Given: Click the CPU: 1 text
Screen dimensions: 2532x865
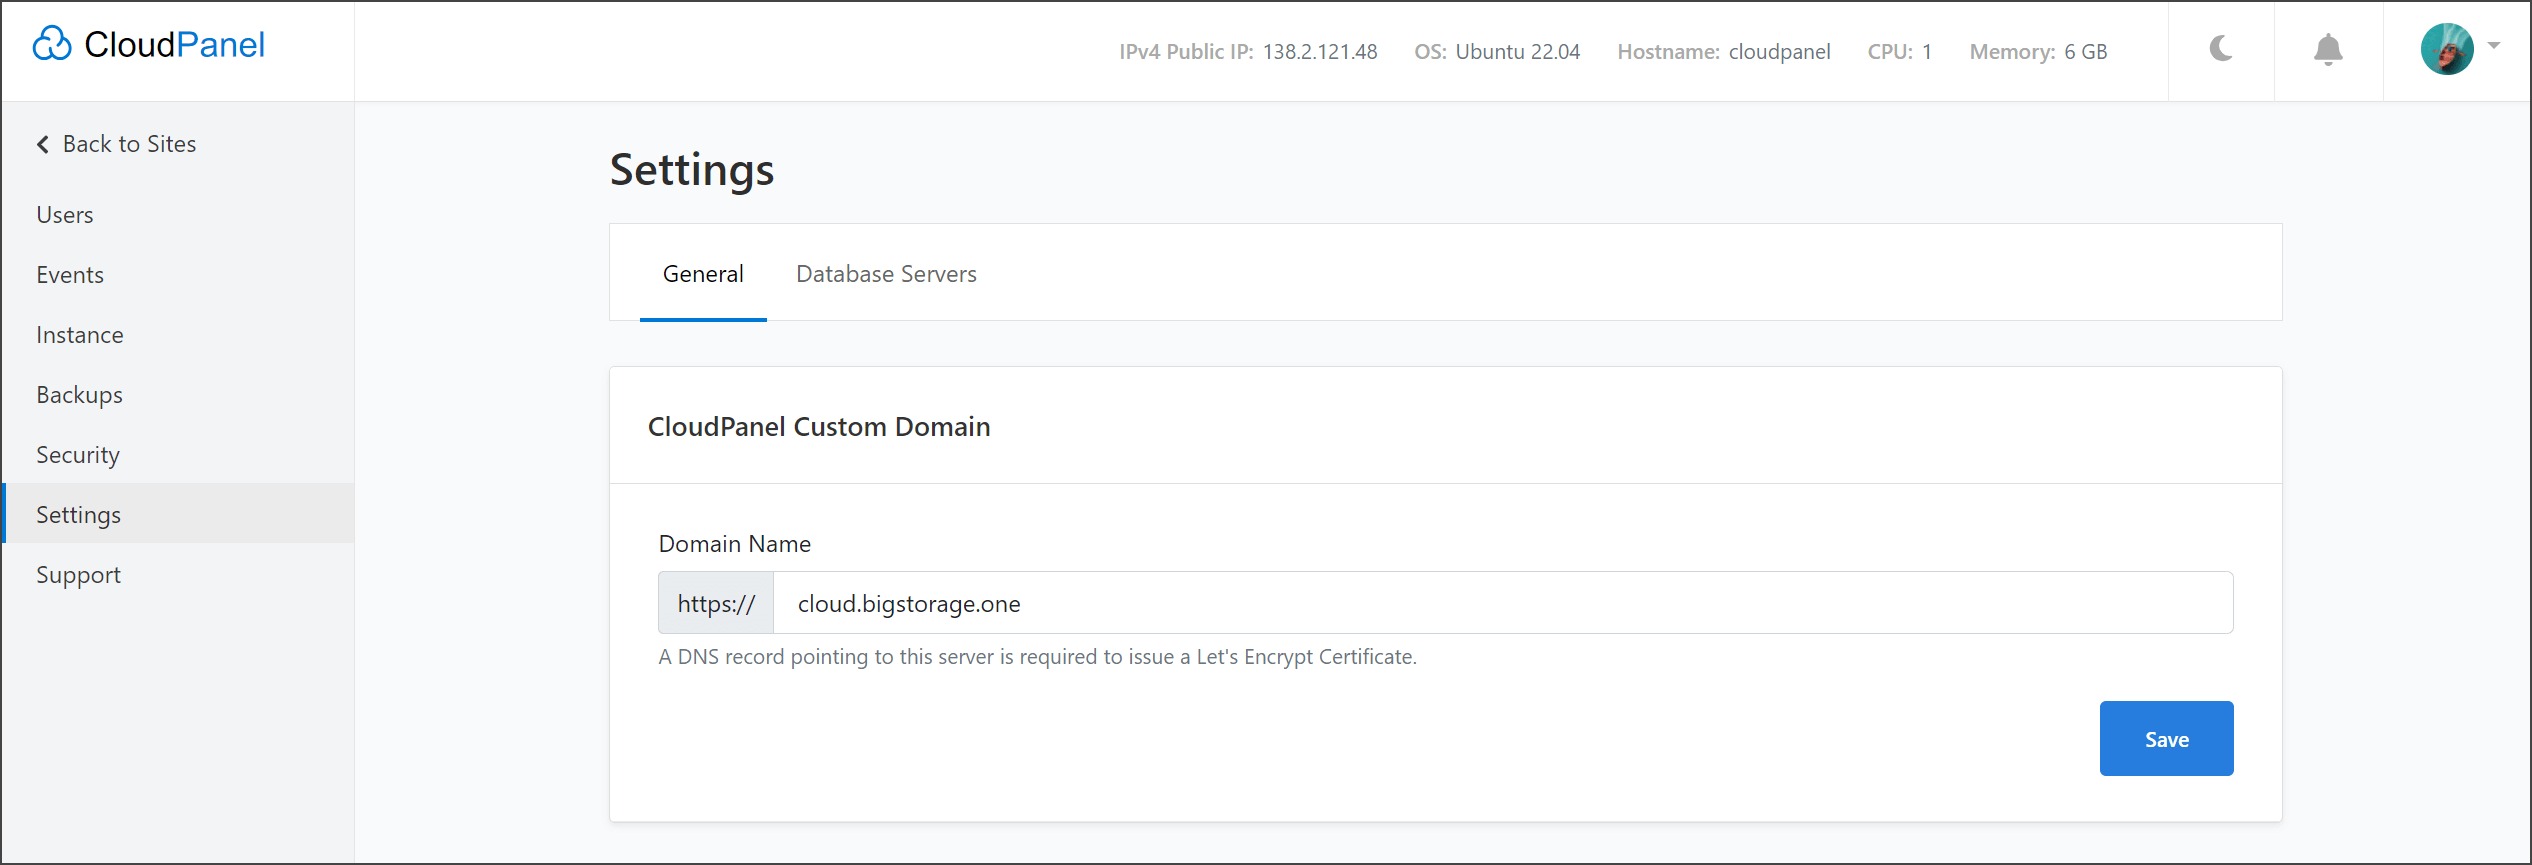Looking at the screenshot, I should 1900,52.
